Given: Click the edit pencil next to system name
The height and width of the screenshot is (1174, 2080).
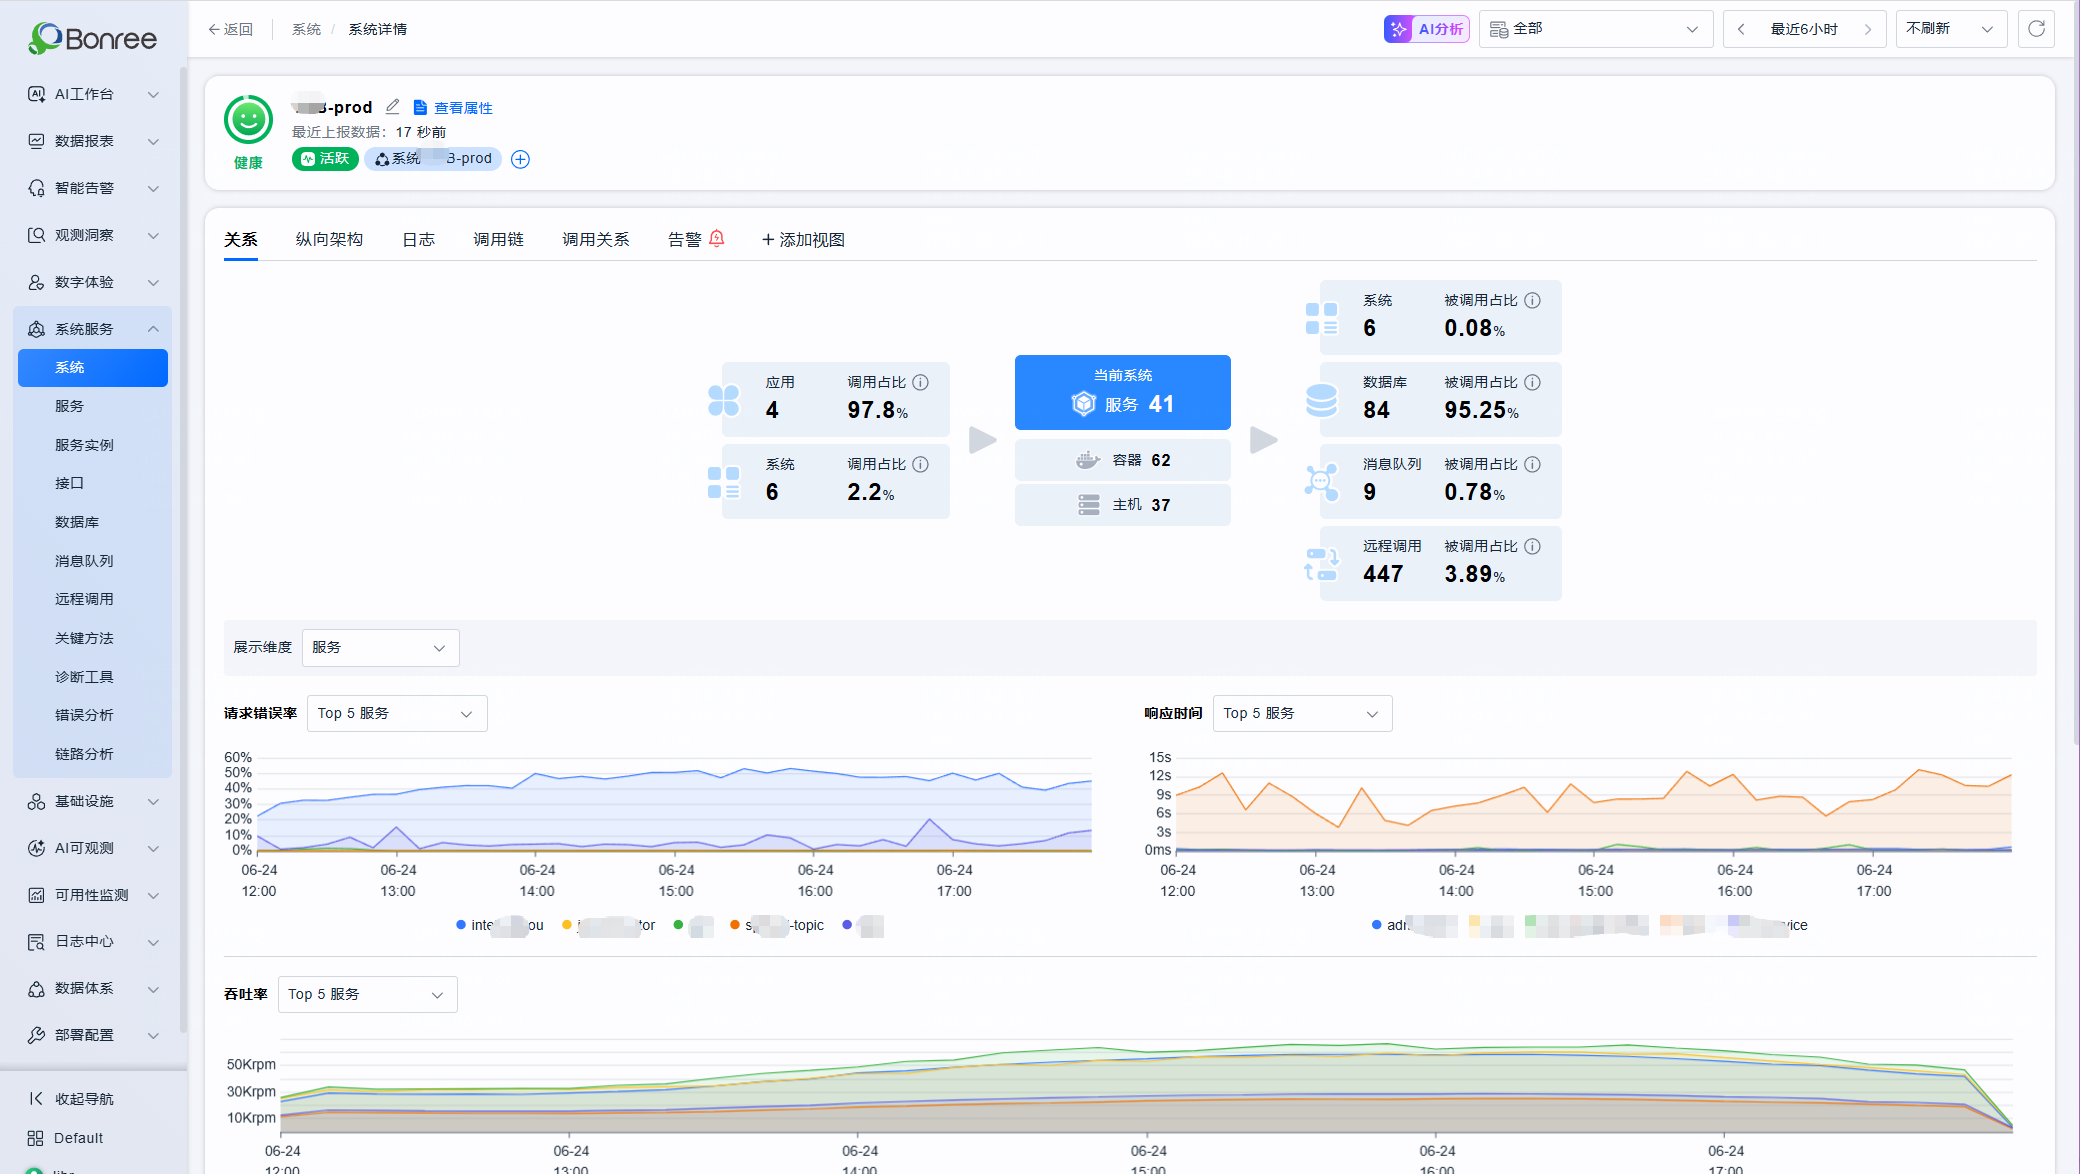Looking at the screenshot, I should click(393, 107).
